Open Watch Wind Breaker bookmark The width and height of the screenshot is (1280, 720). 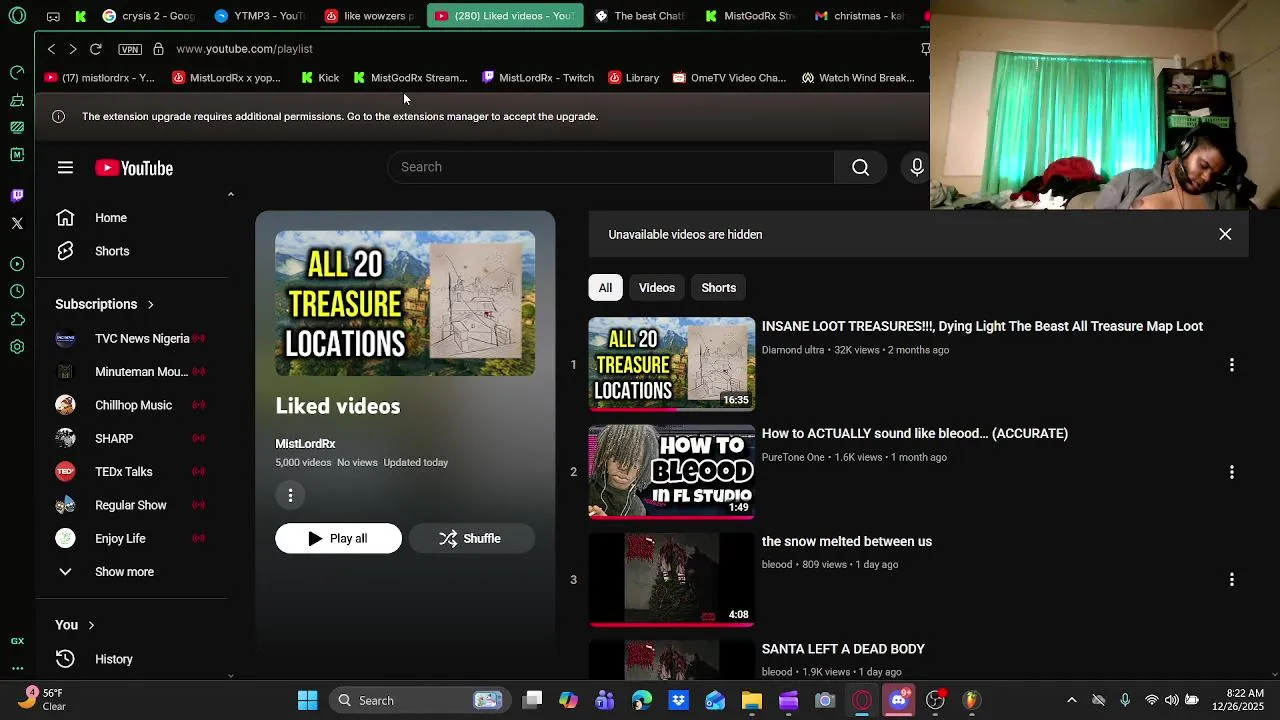click(x=857, y=78)
